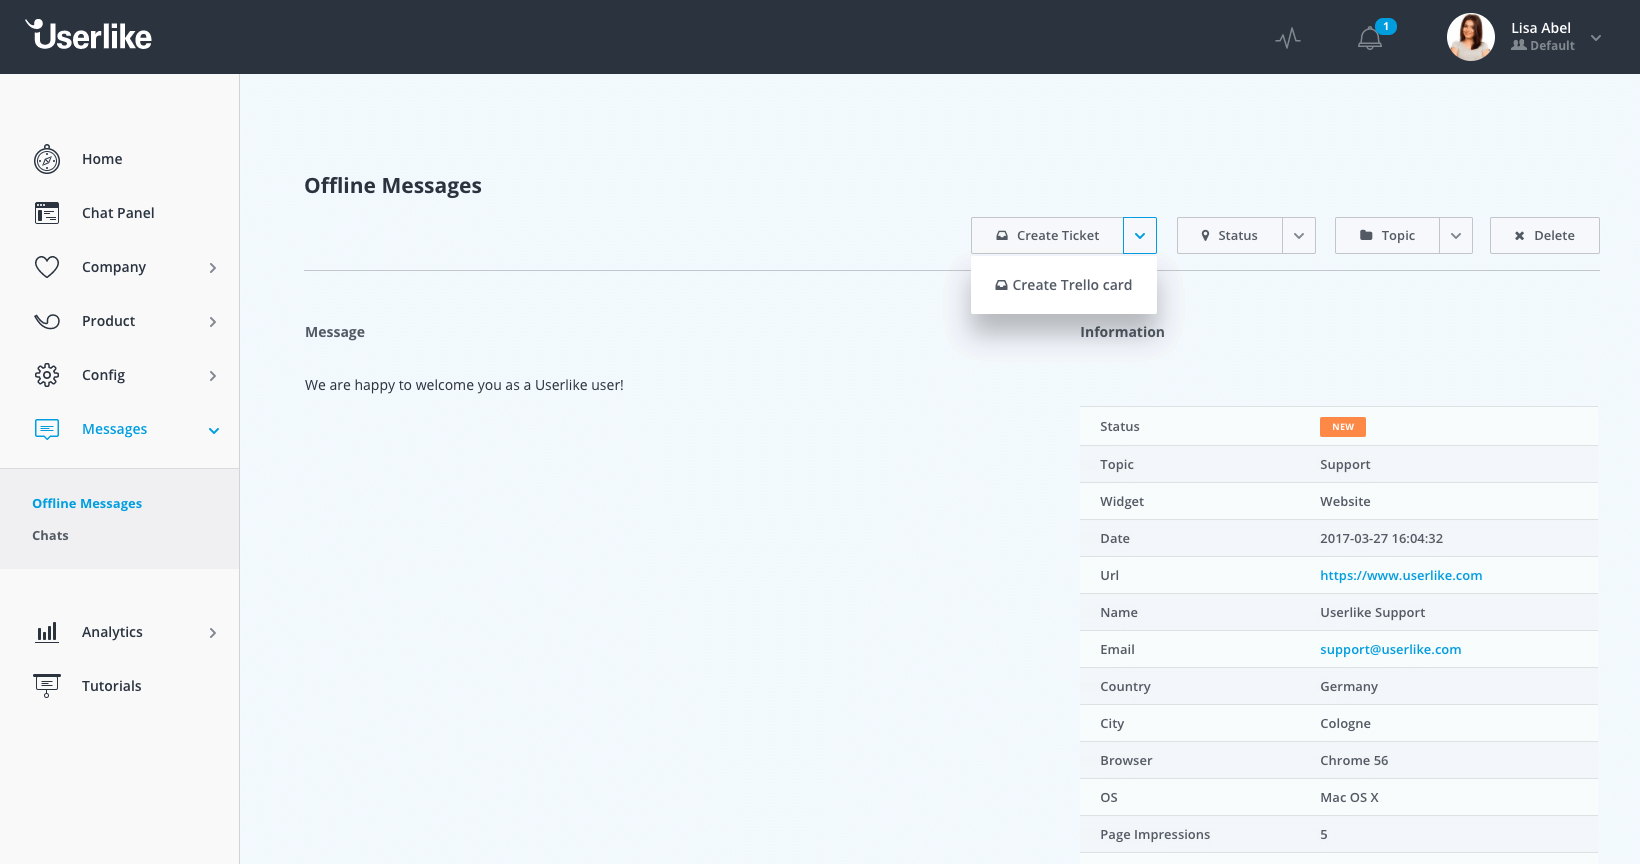The width and height of the screenshot is (1640, 864).
Task: Open the Status dropdown arrow
Action: tap(1299, 235)
